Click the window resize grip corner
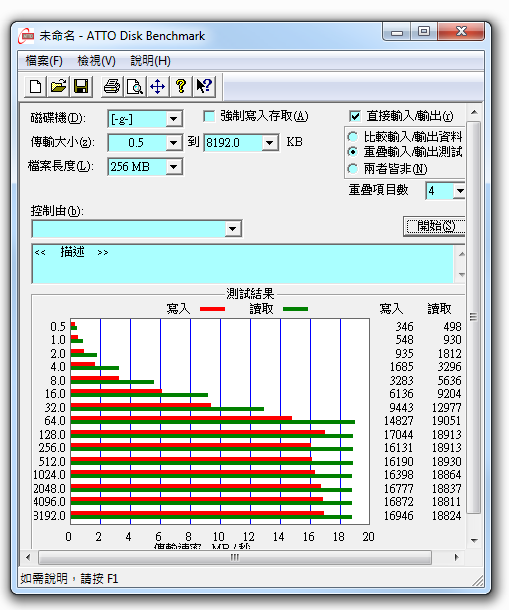 click(x=477, y=580)
